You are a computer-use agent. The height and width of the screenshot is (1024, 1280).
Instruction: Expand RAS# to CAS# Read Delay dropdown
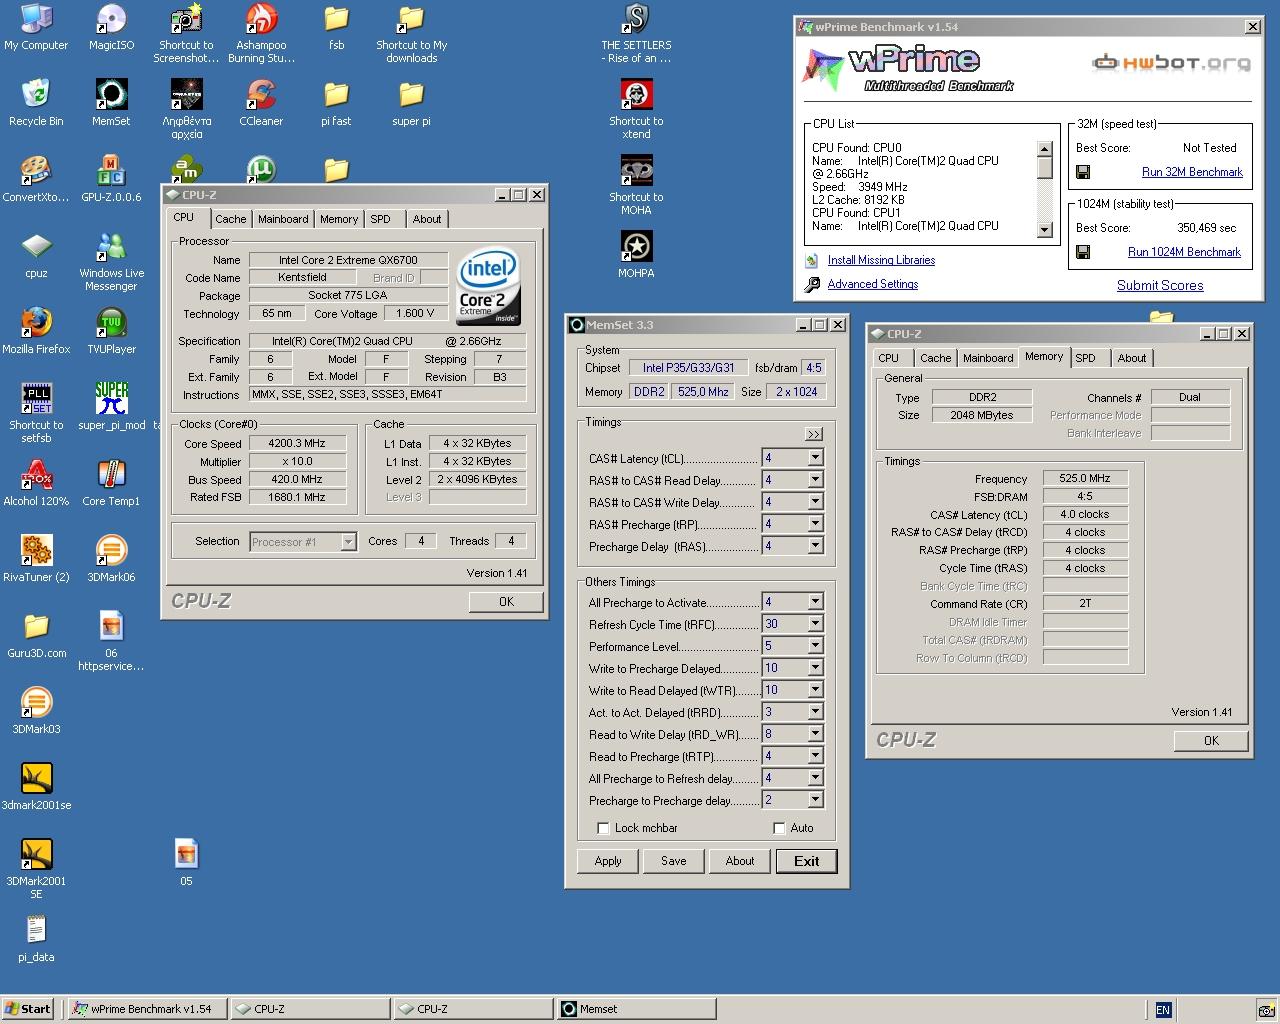coord(815,480)
